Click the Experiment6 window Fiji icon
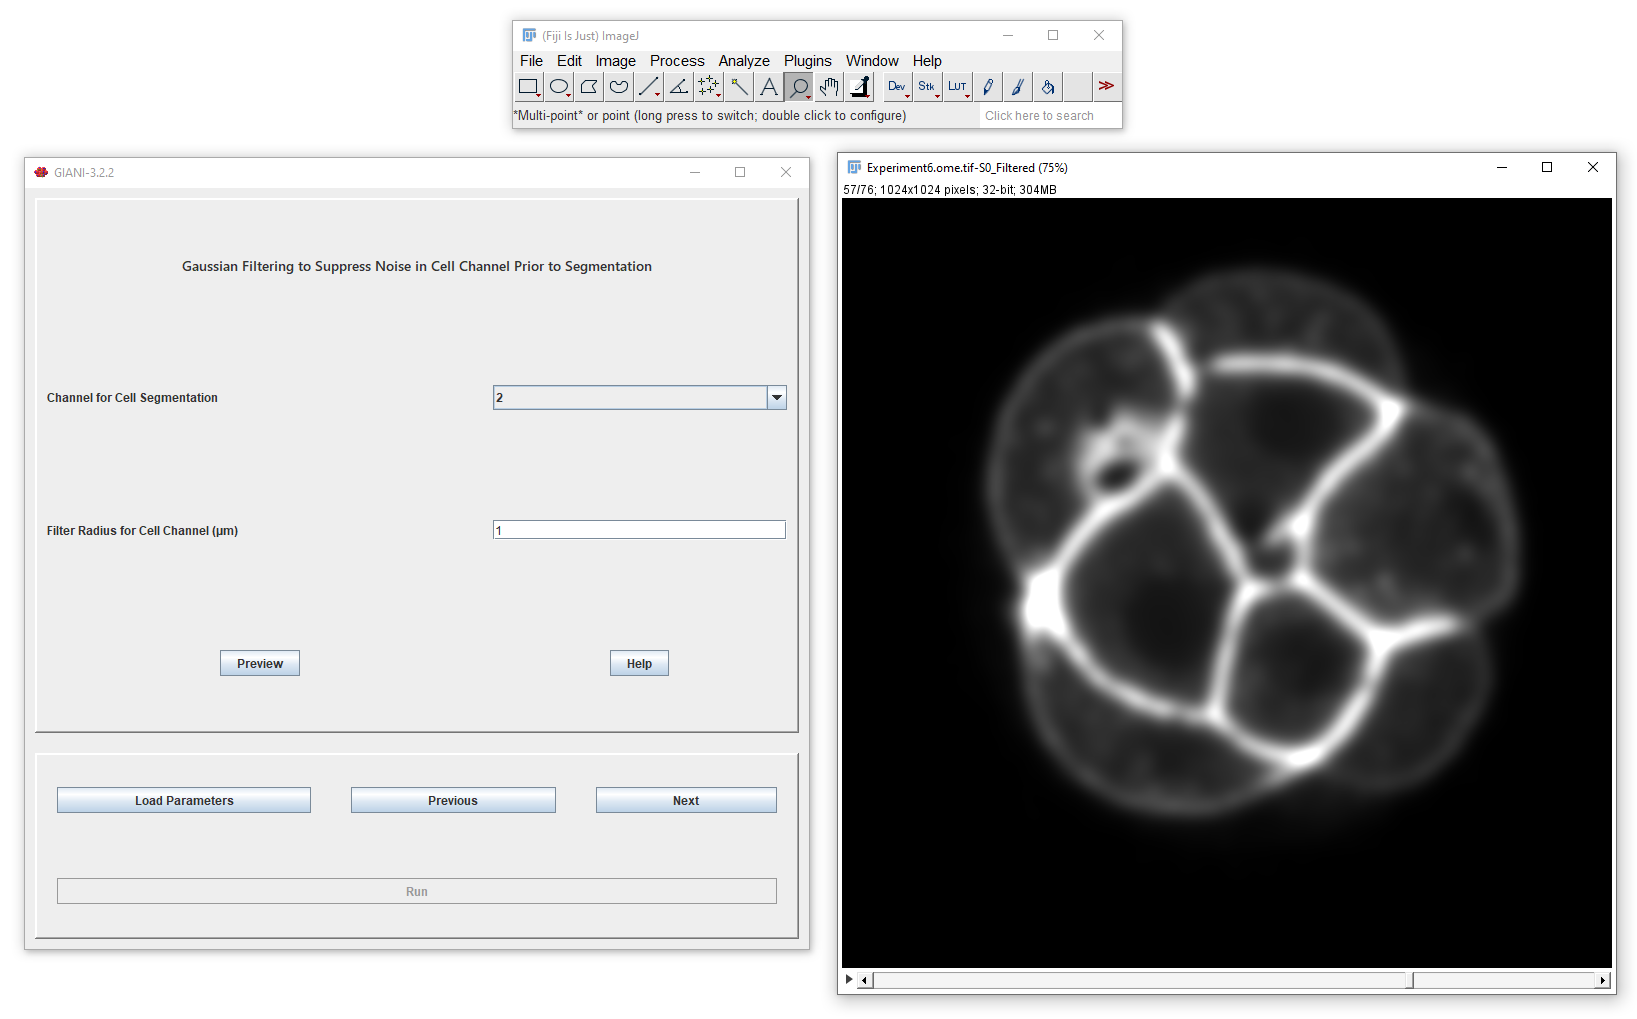The height and width of the screenshot is (1019, 1637). pos(854,167)
